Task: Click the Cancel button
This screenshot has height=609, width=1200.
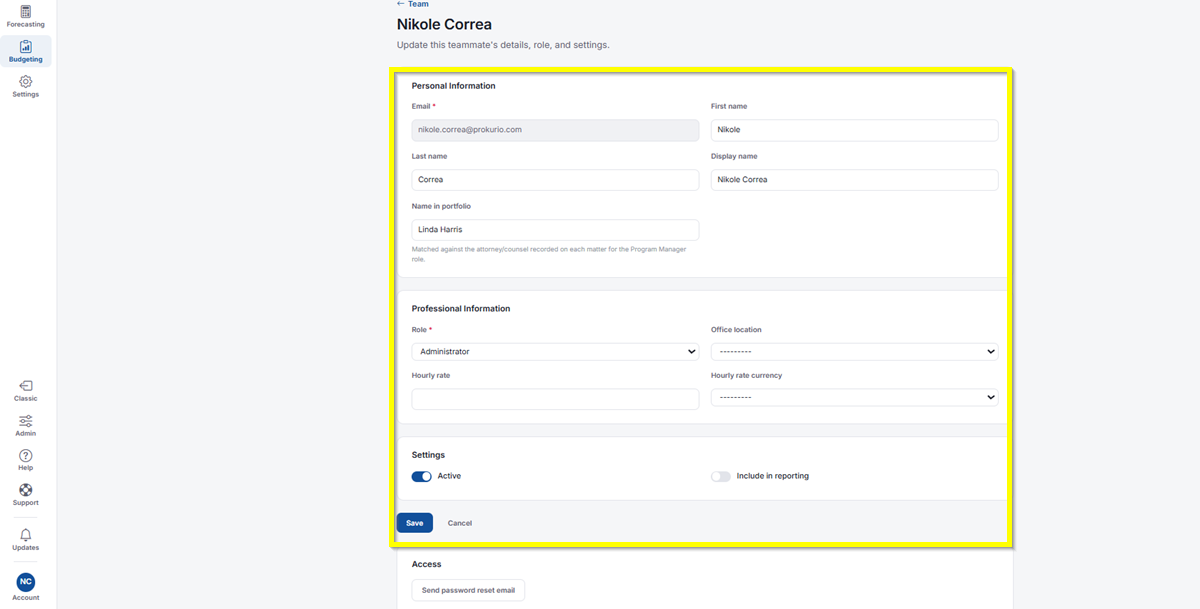Action: pyautogui.click(x=460, y=523)
